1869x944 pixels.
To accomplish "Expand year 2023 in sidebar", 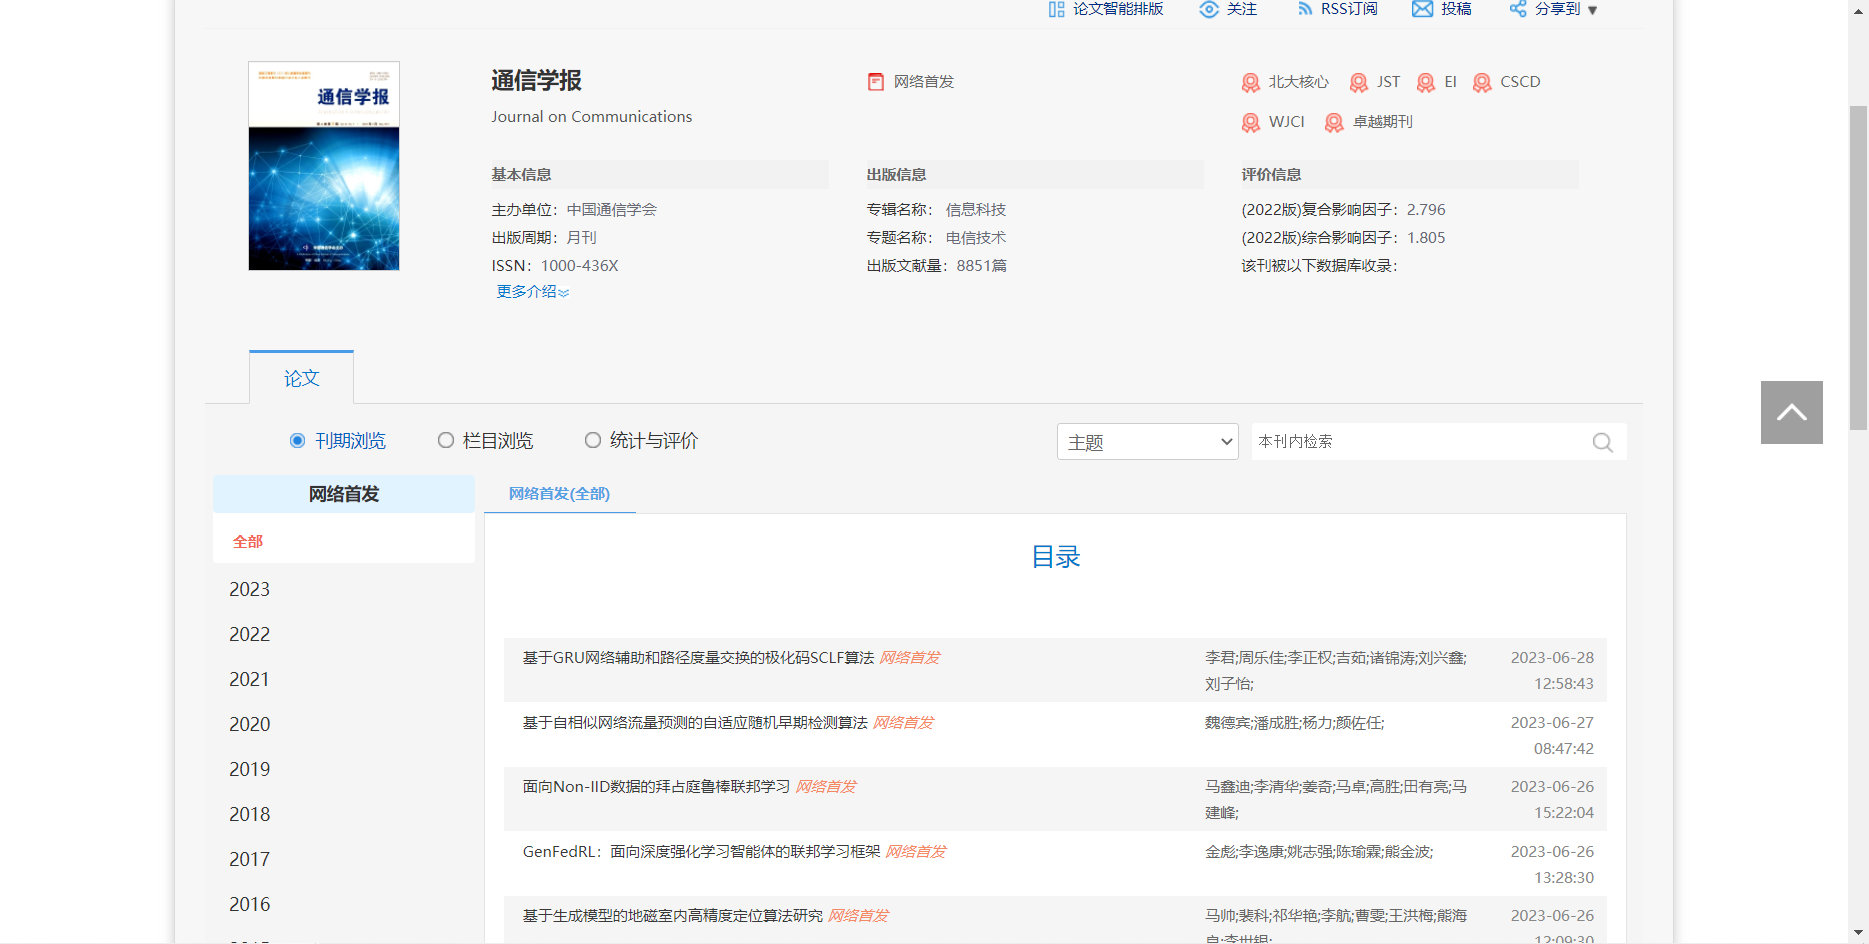I will [x=249, y=589].
